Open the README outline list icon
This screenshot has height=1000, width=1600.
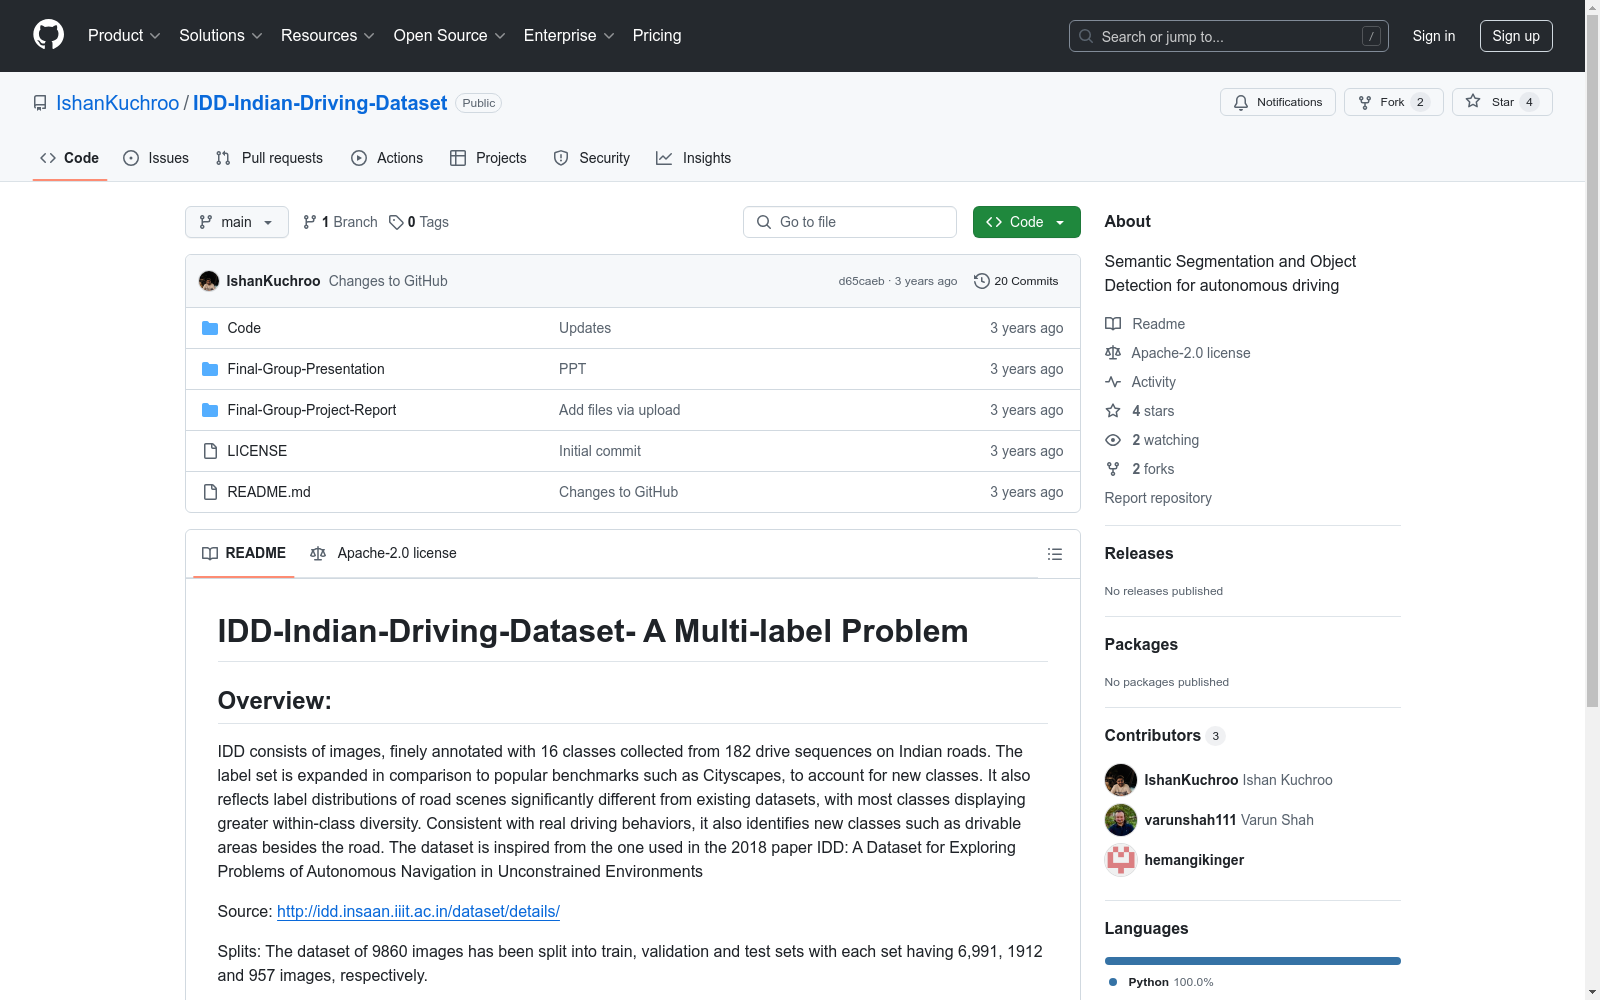1055,554
